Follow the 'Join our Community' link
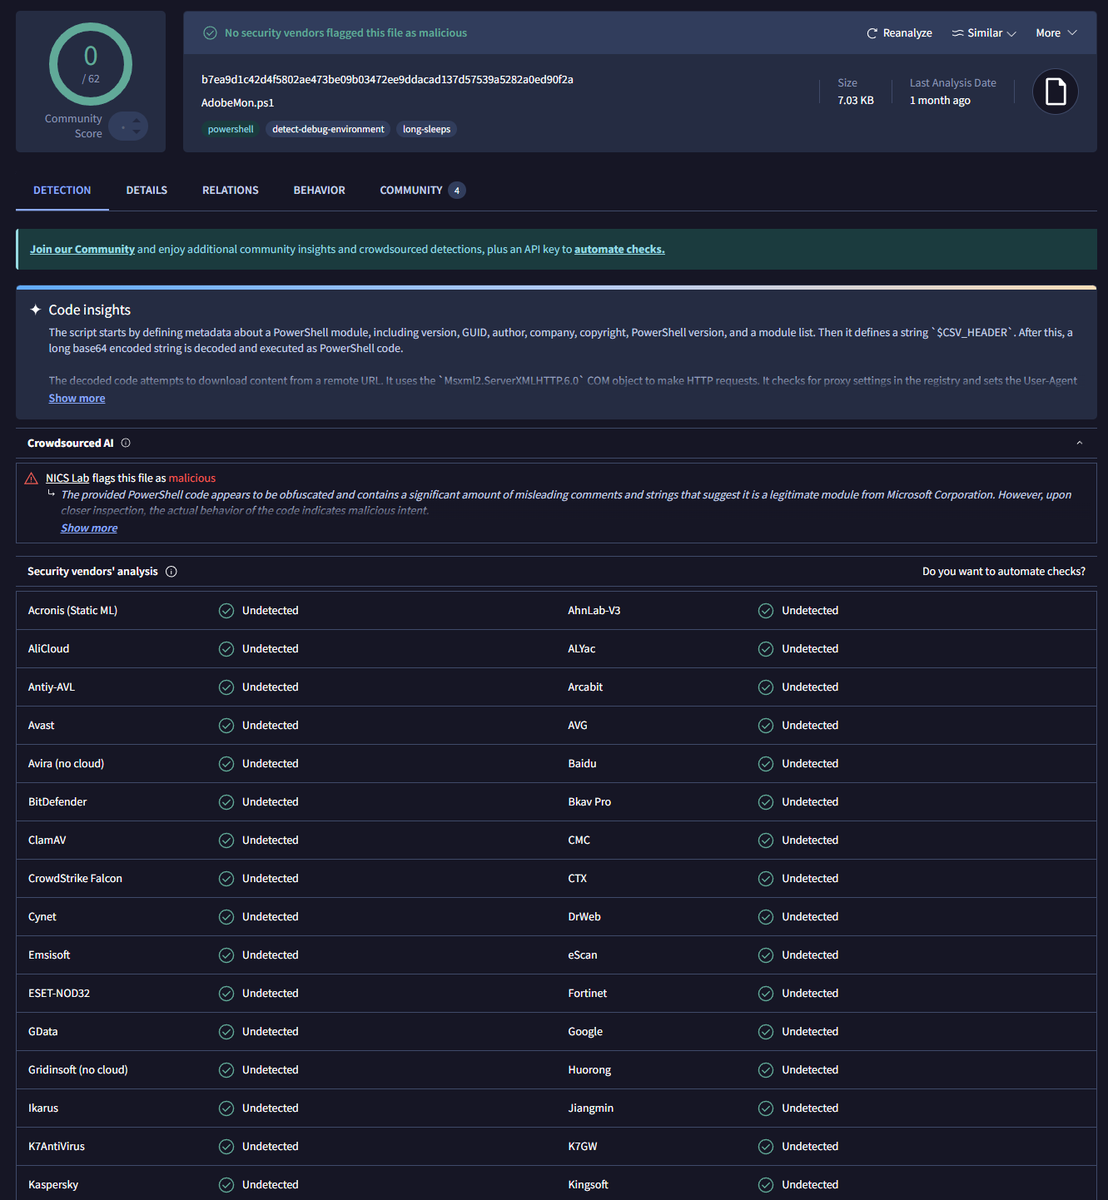Image resolution: width=1108 pixels, height=1200 pixels. [82, 249]
